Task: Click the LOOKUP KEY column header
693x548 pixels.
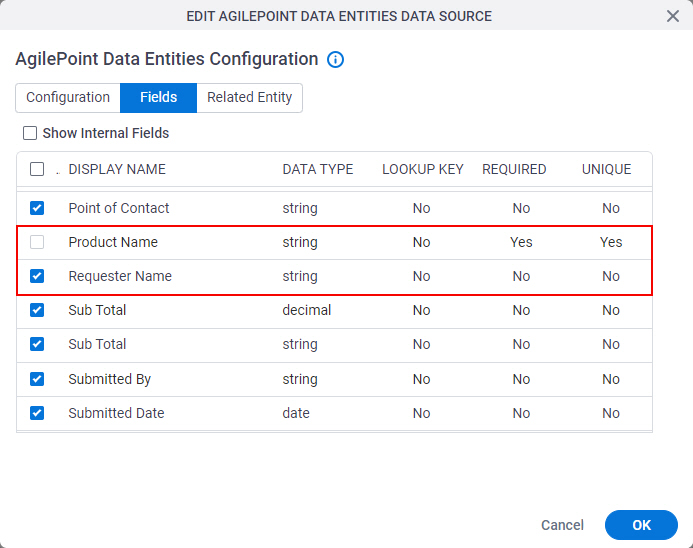Action: (423, 169)
